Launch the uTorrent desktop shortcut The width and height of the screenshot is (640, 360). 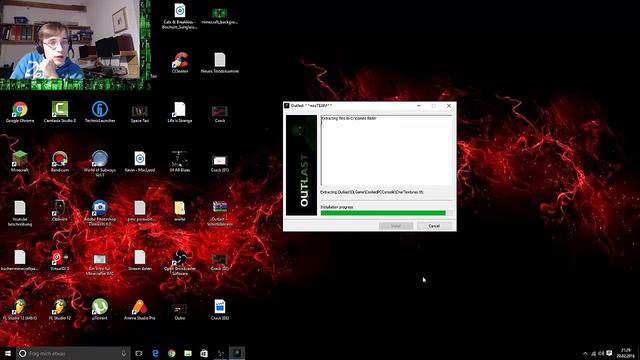coord(100,308)
